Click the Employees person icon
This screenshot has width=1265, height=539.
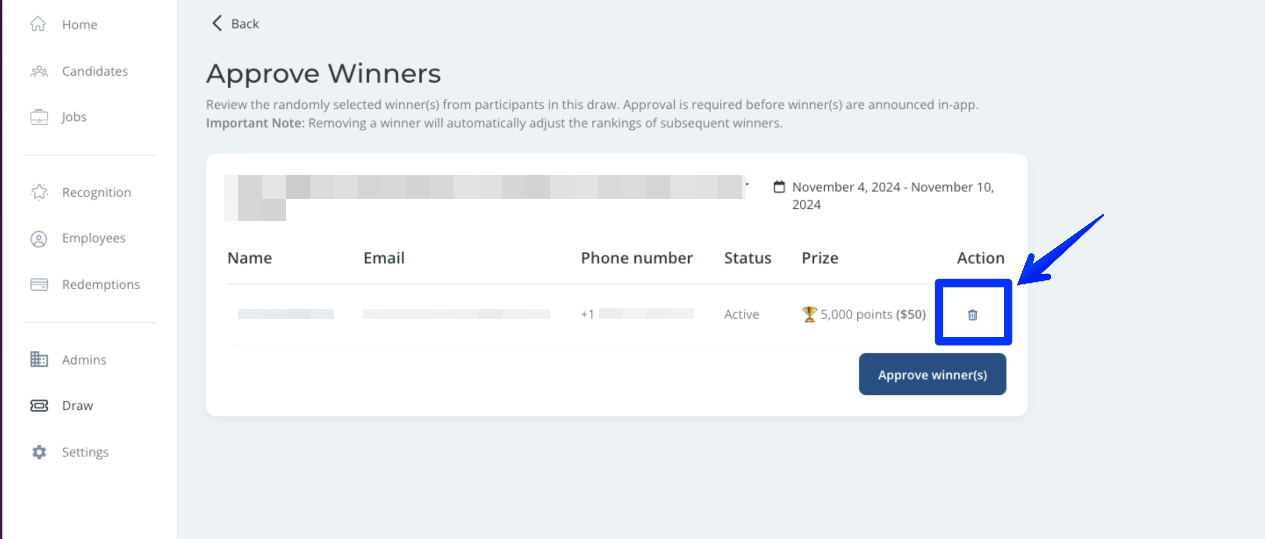(x=39, y=239)
